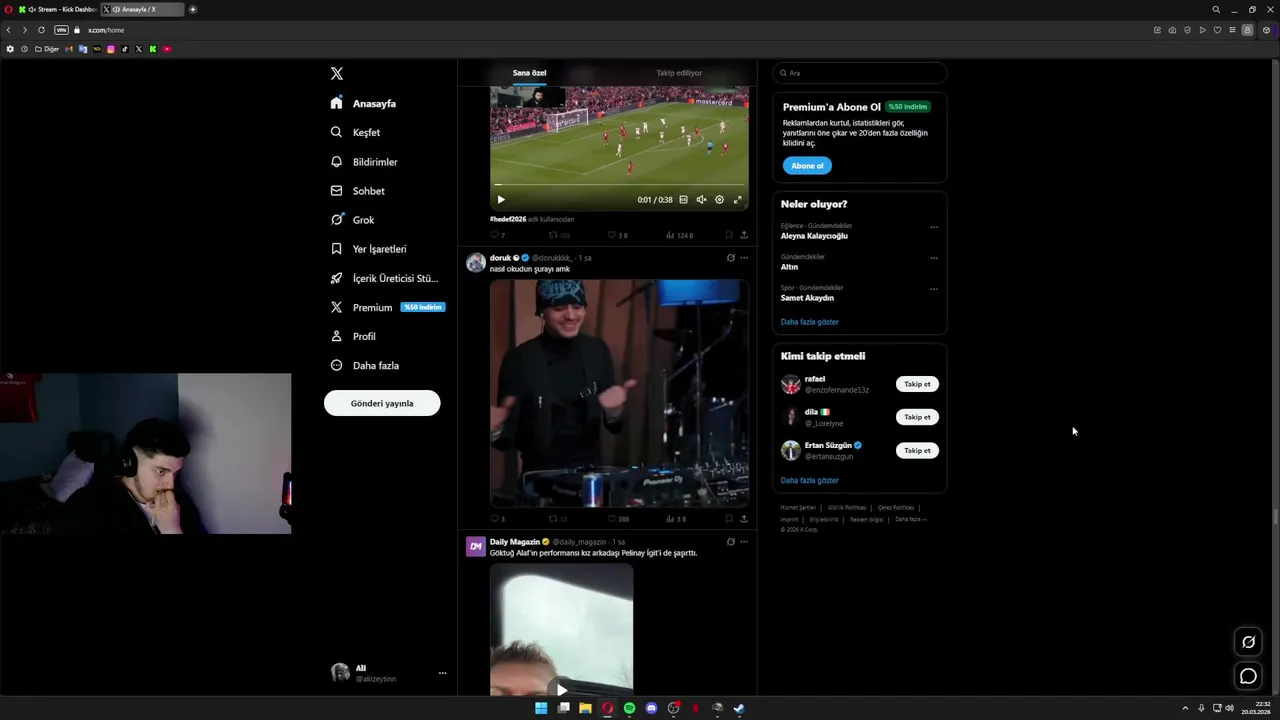
Task: Go to Anasayfa in X sidebar
Action: click(x=363, y=103)
